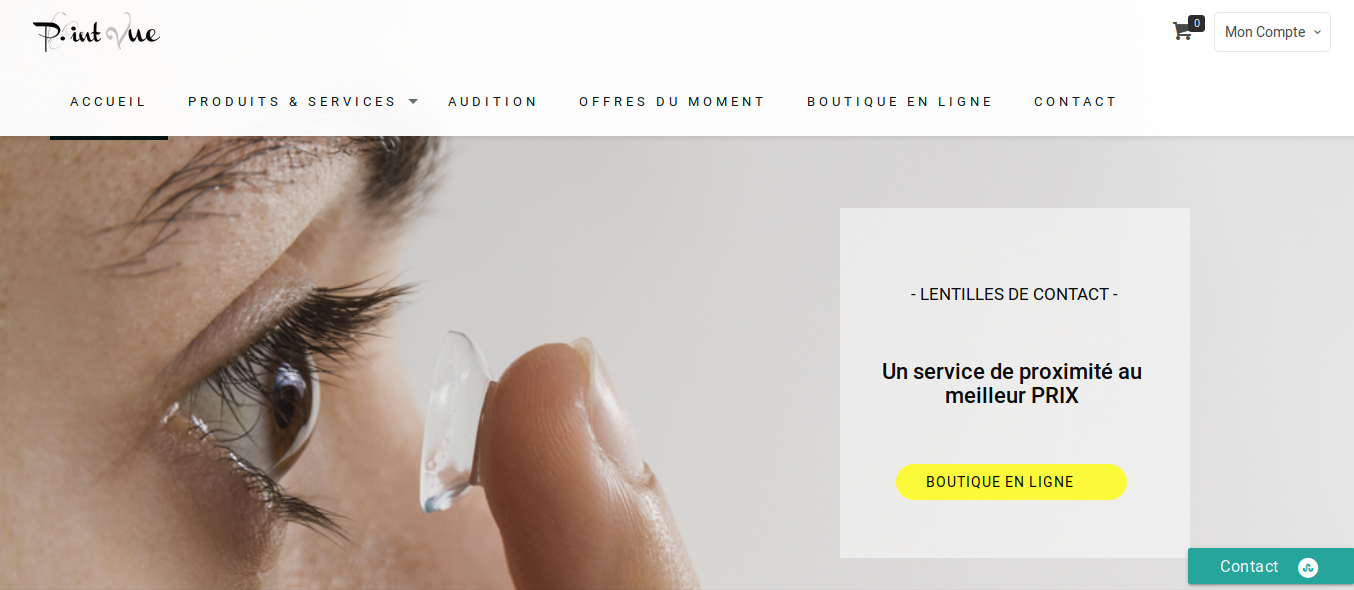Open the teal Contact chat button
Viewport: 1354px width, 590px height.
pos(1271,566)
